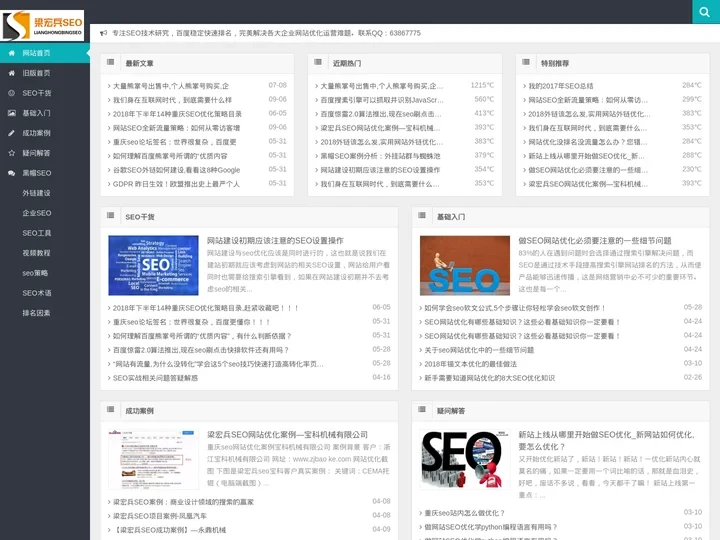Click 近期热门 panel heading
The width and height of the screenshot is (720, 540).
pos(347,63)
